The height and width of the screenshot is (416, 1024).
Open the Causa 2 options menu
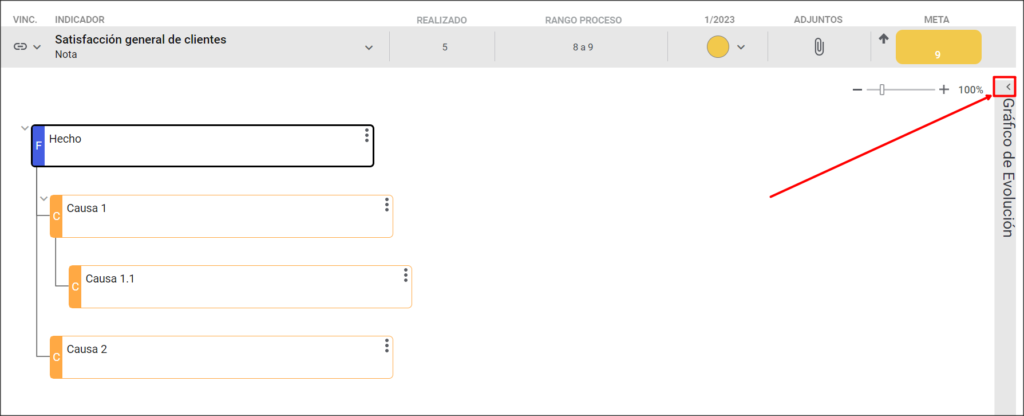[x=387, y=345]
